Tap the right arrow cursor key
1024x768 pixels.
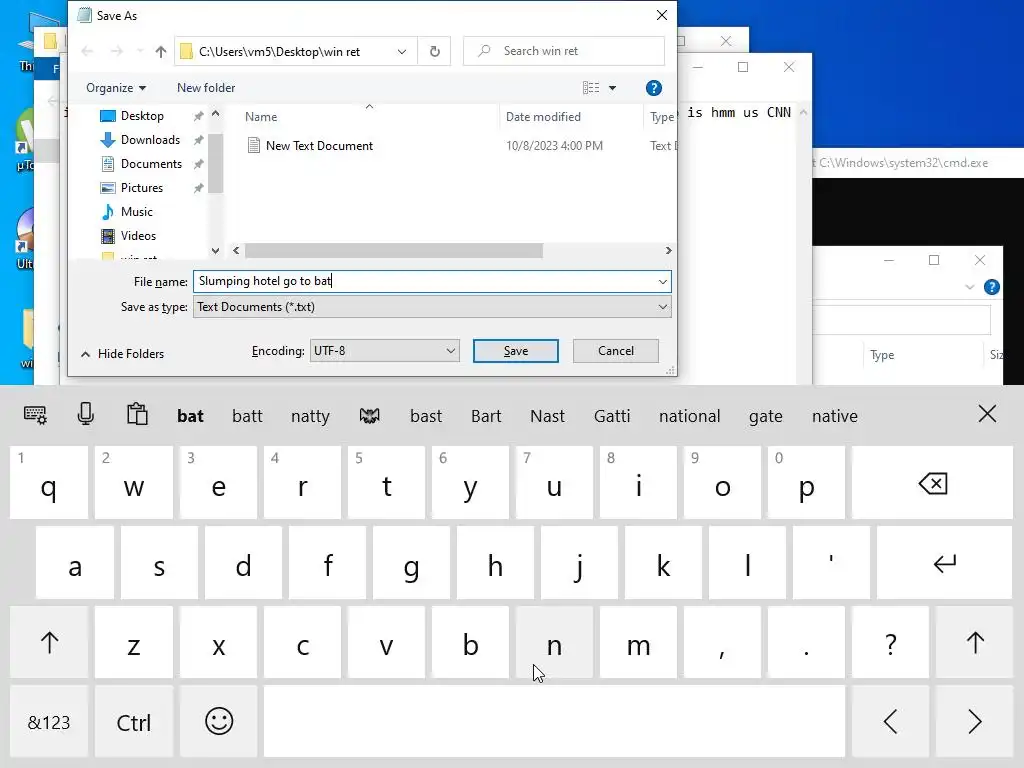[974, 722]
